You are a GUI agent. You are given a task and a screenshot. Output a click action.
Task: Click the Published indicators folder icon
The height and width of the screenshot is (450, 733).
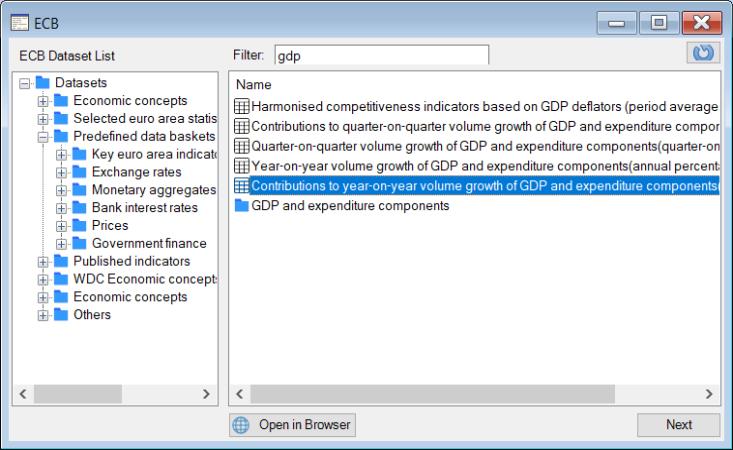click(x=61, y=262)
